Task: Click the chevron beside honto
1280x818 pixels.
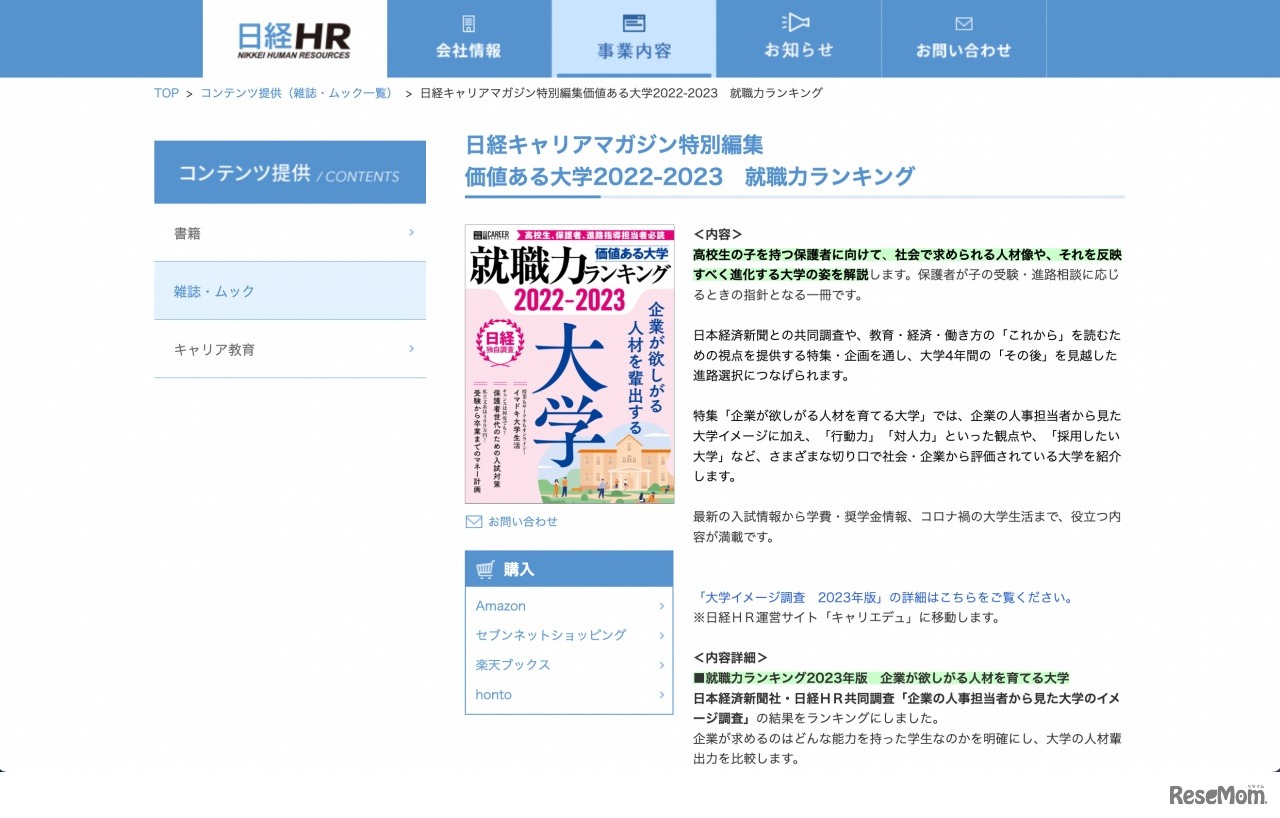Action: tap(662, 694)
